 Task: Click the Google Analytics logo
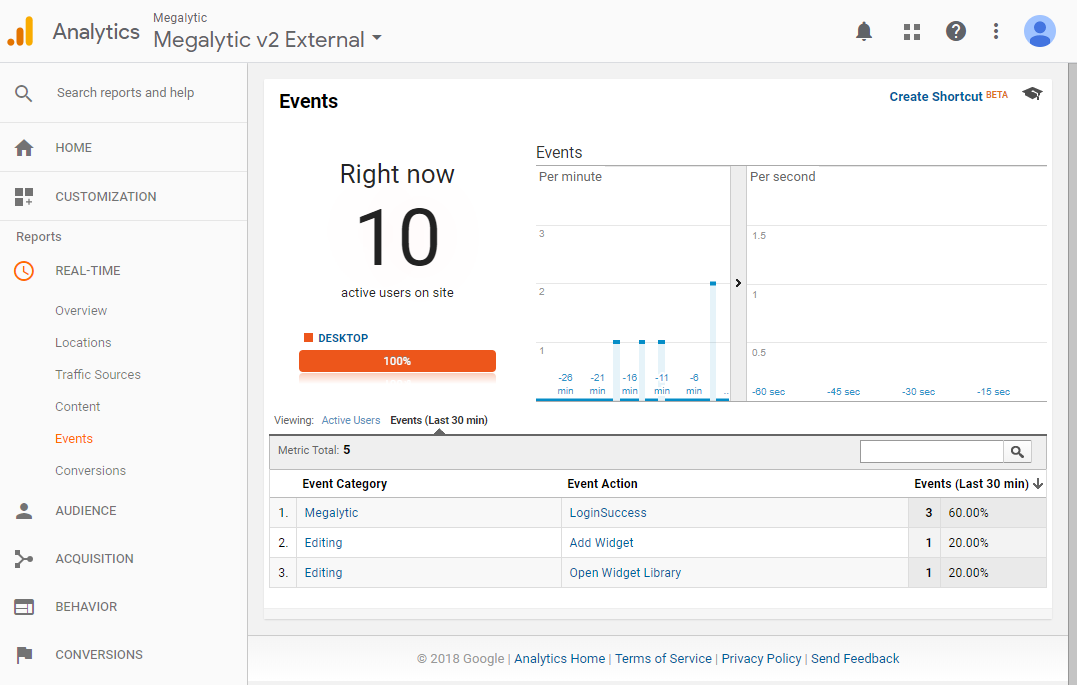click(21, 32)
